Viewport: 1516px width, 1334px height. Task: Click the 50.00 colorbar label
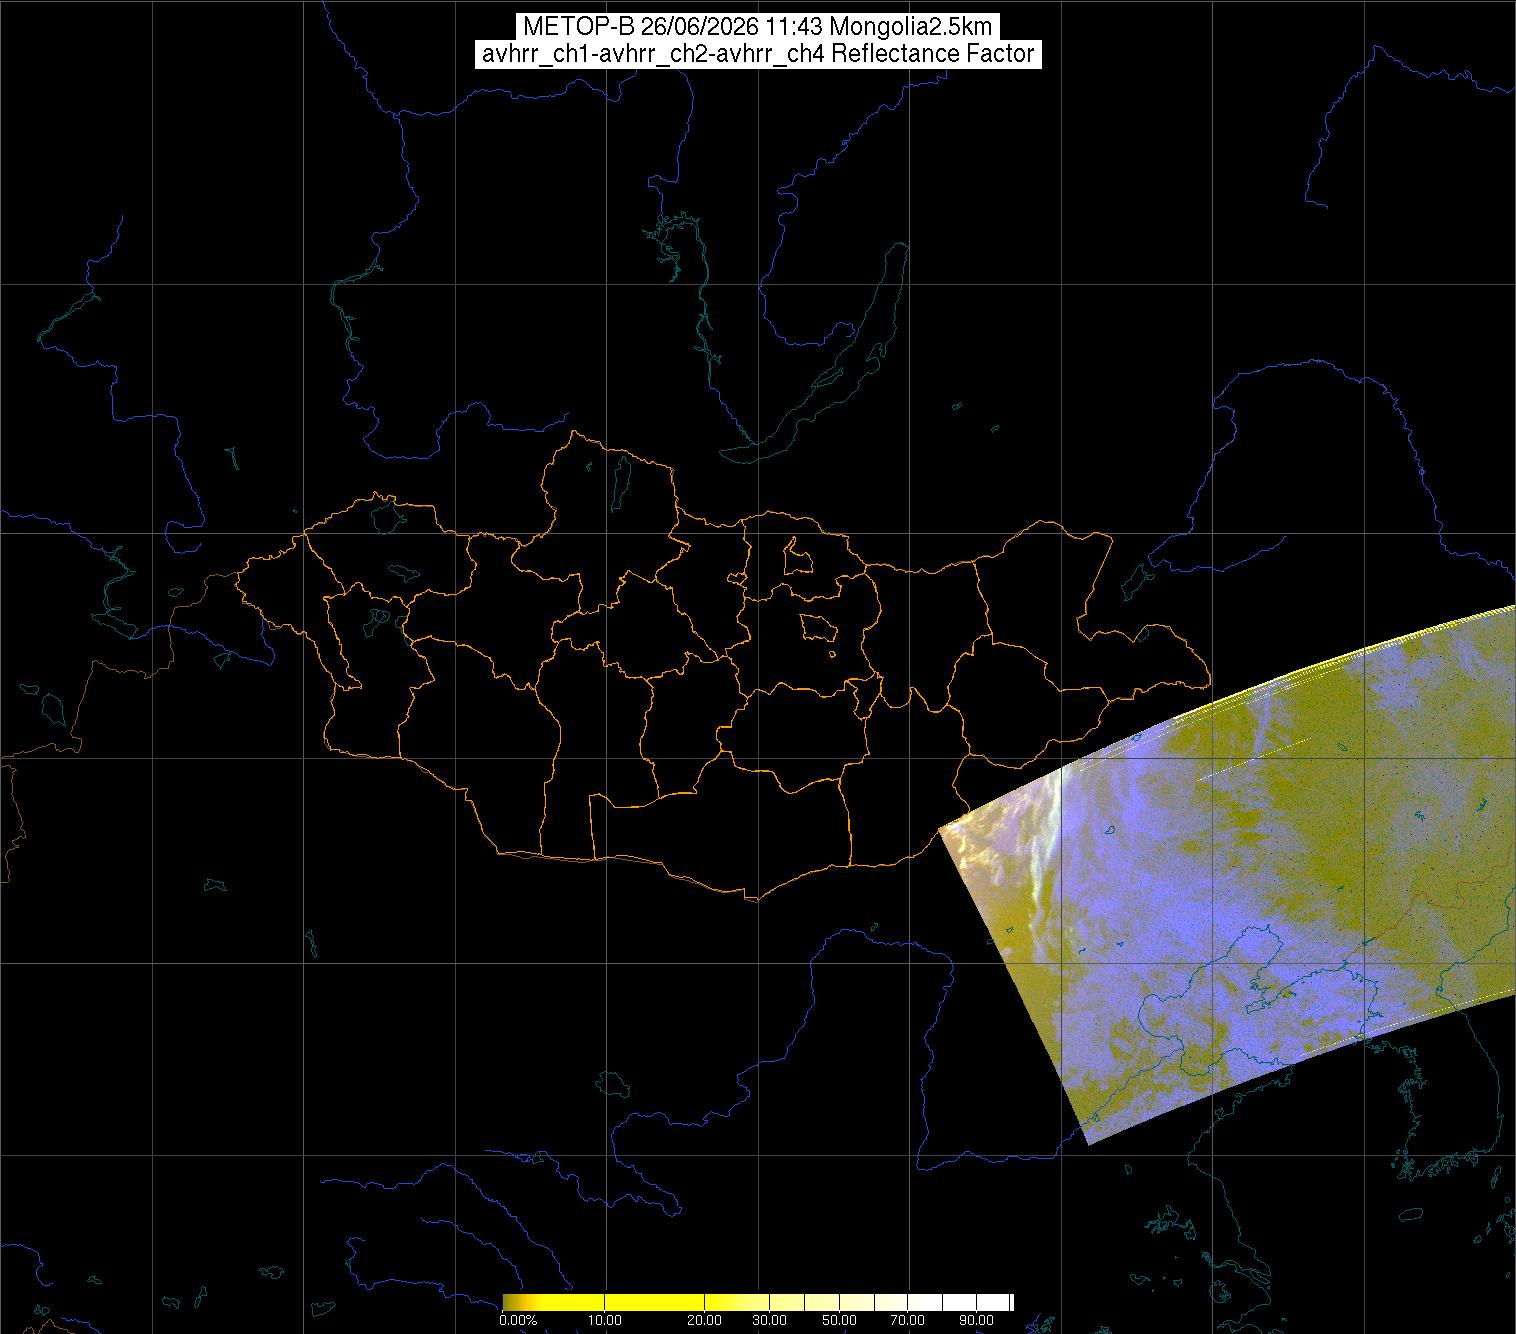(x=840, y=1320)
